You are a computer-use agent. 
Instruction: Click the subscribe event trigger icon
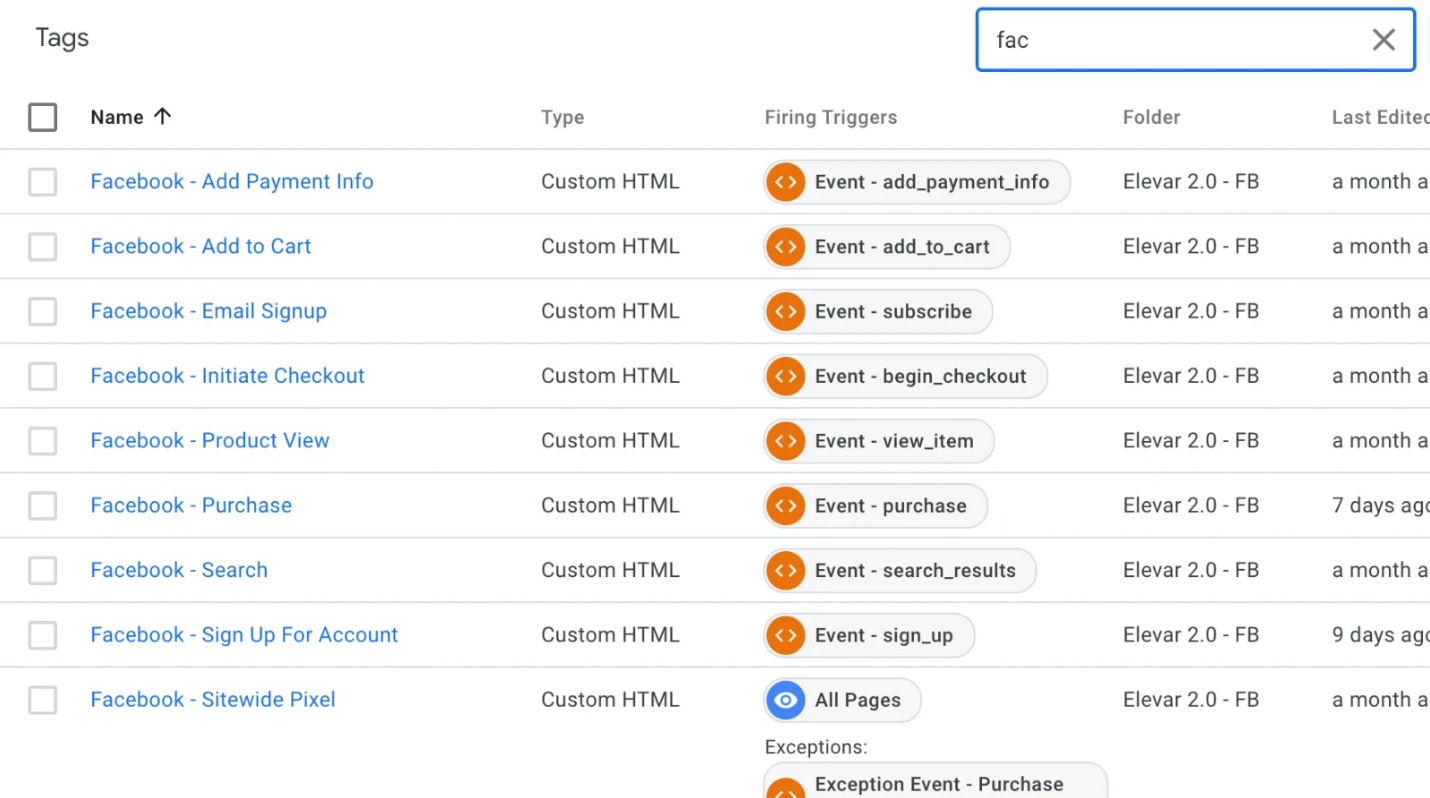(x=786, y=312)
